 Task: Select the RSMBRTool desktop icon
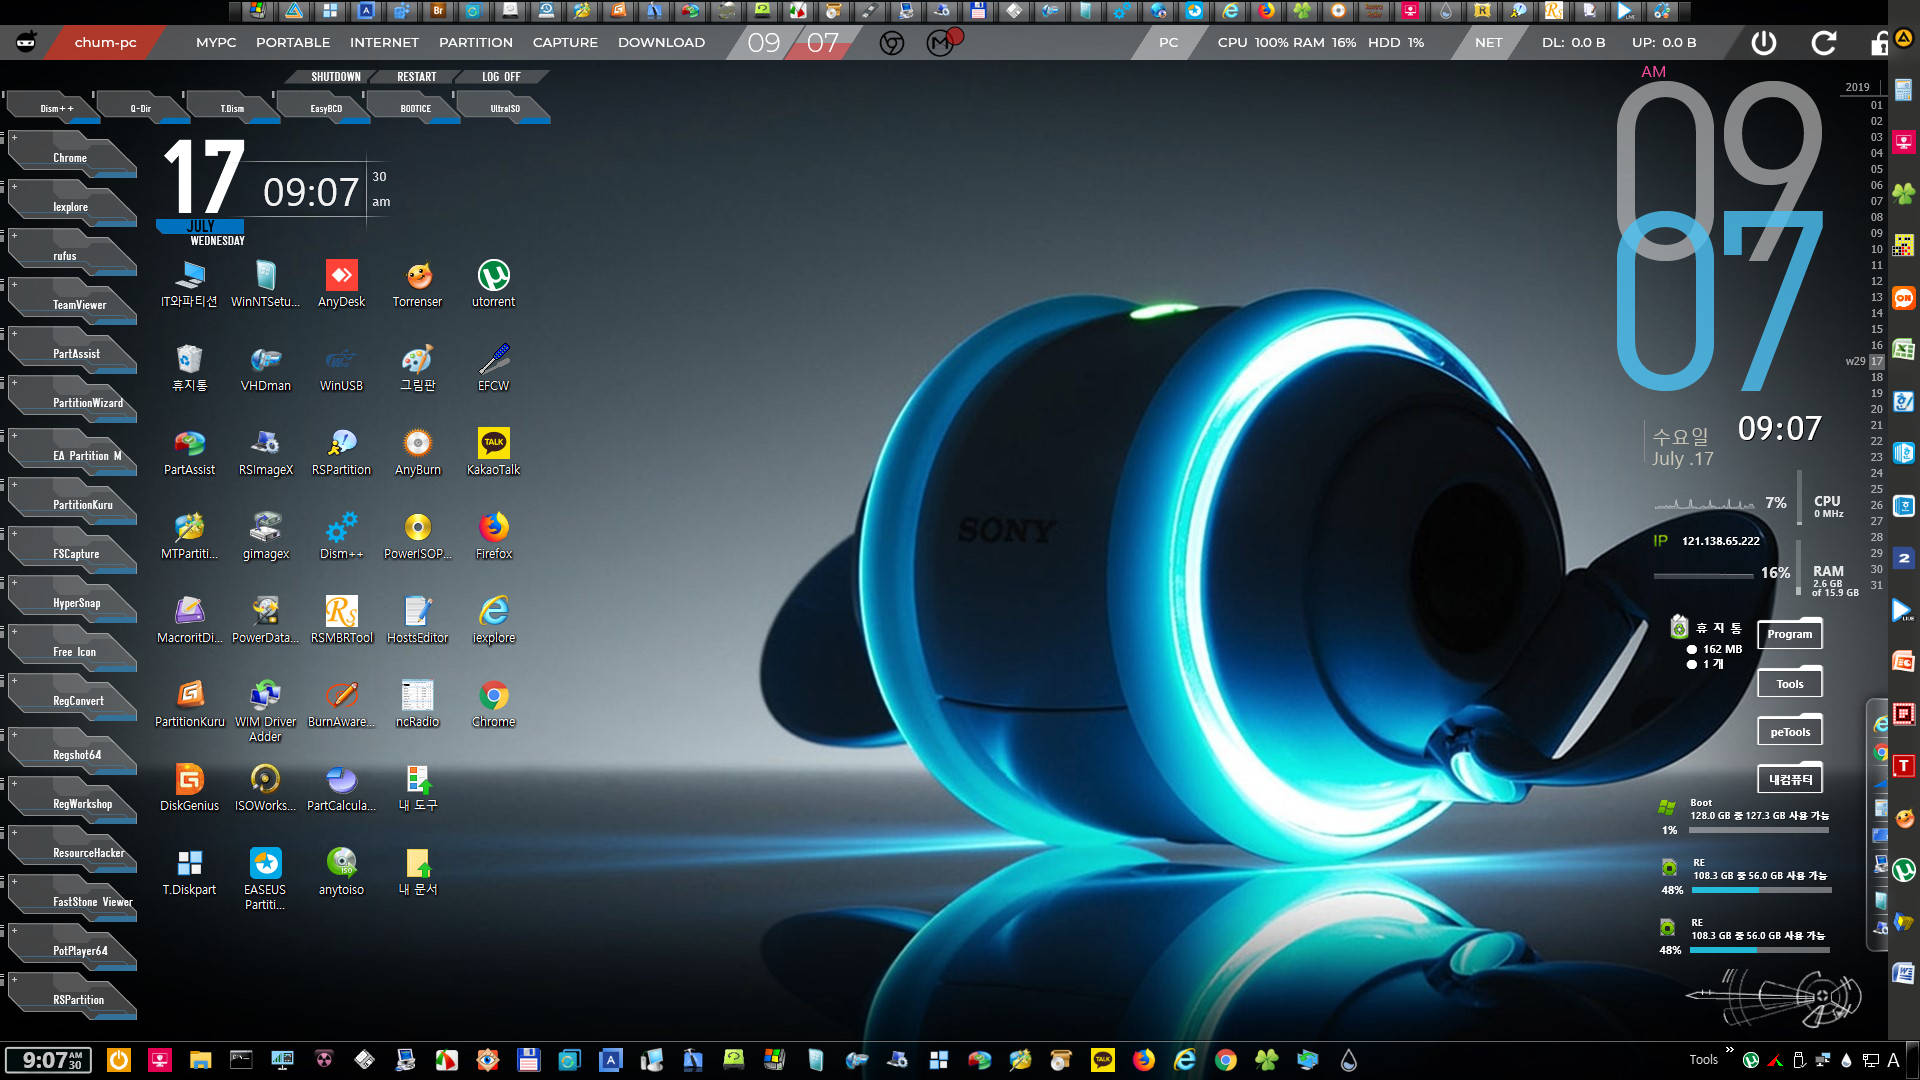[x=341, y=620]
